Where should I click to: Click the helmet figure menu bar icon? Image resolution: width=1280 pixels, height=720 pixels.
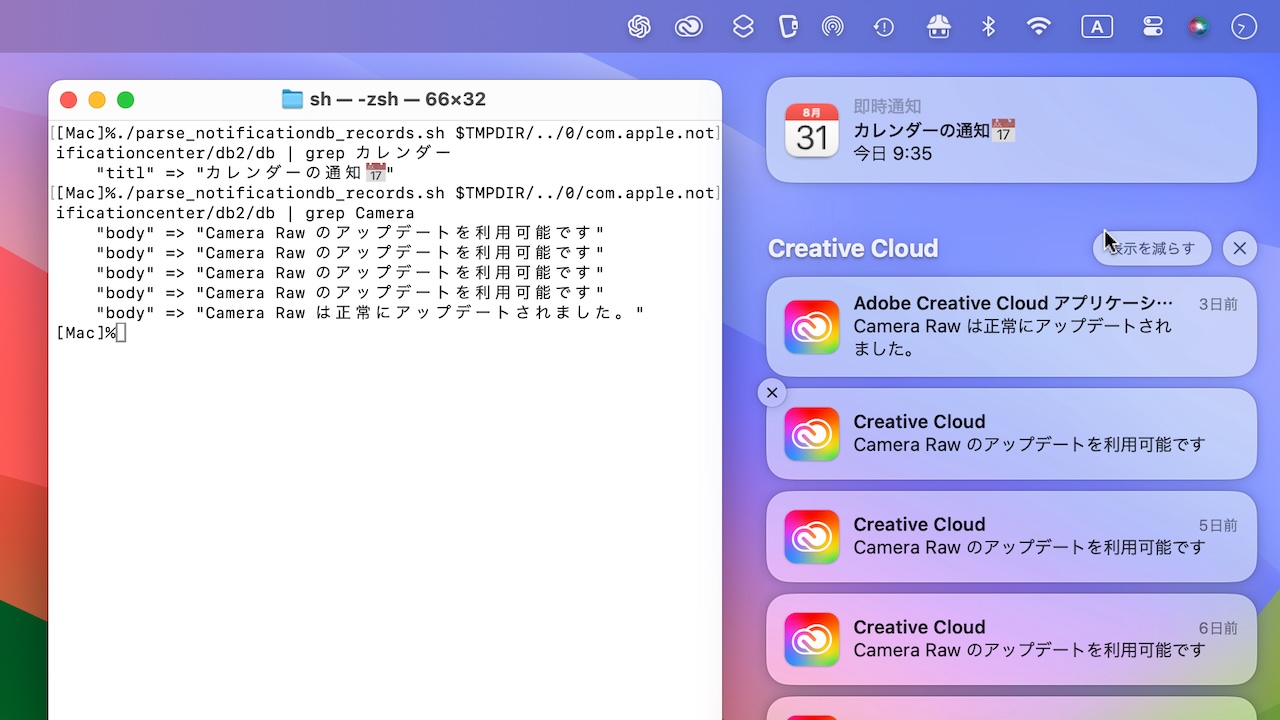[x=938, y=27]
